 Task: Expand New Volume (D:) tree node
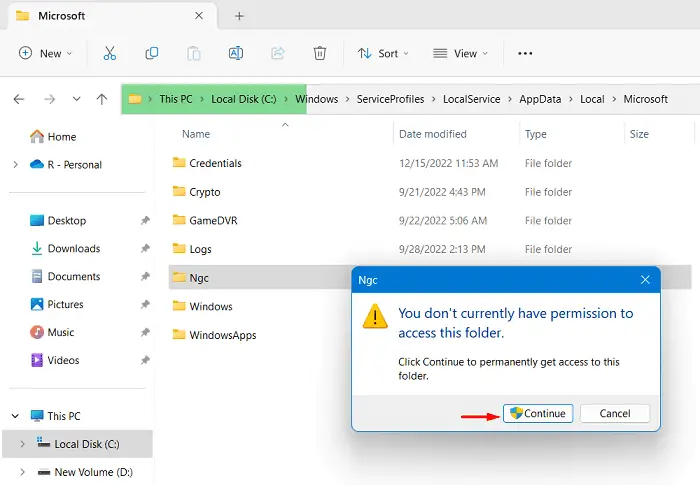[x=22, y=472]
